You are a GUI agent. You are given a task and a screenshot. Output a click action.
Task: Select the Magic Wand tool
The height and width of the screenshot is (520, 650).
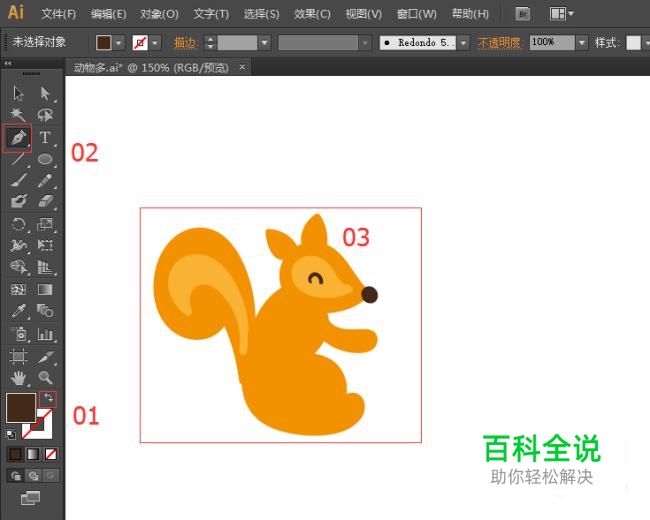[x=18, y=114]
